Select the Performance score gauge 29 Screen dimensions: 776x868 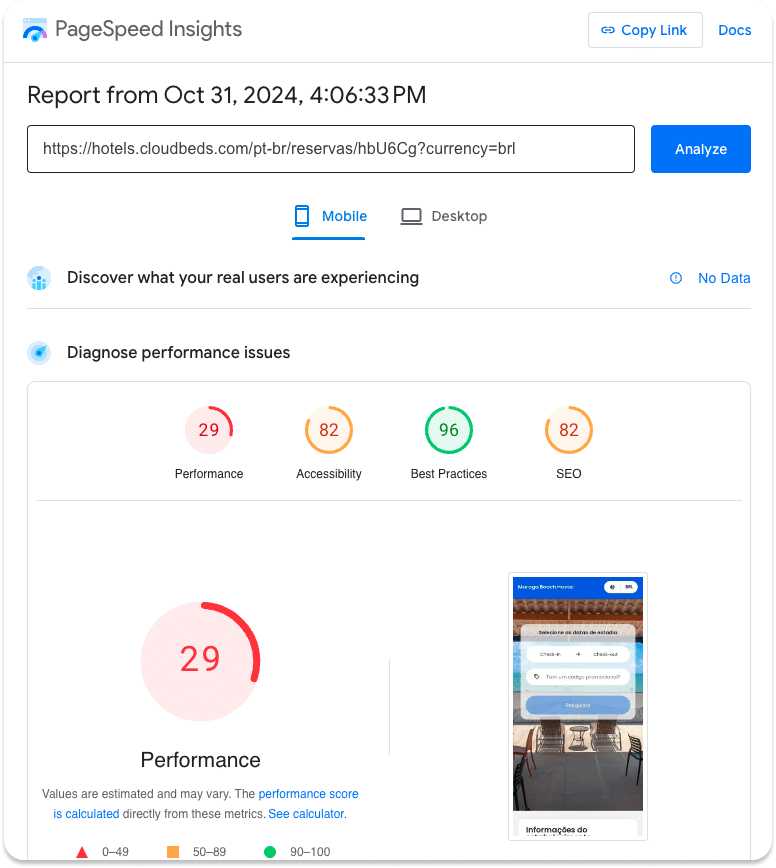click(209, 431)
